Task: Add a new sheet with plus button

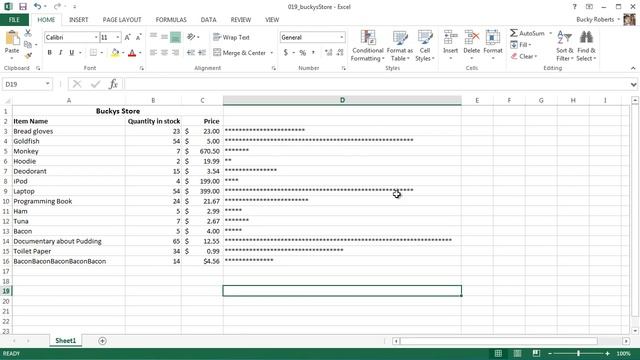Action: click(102, 341)
